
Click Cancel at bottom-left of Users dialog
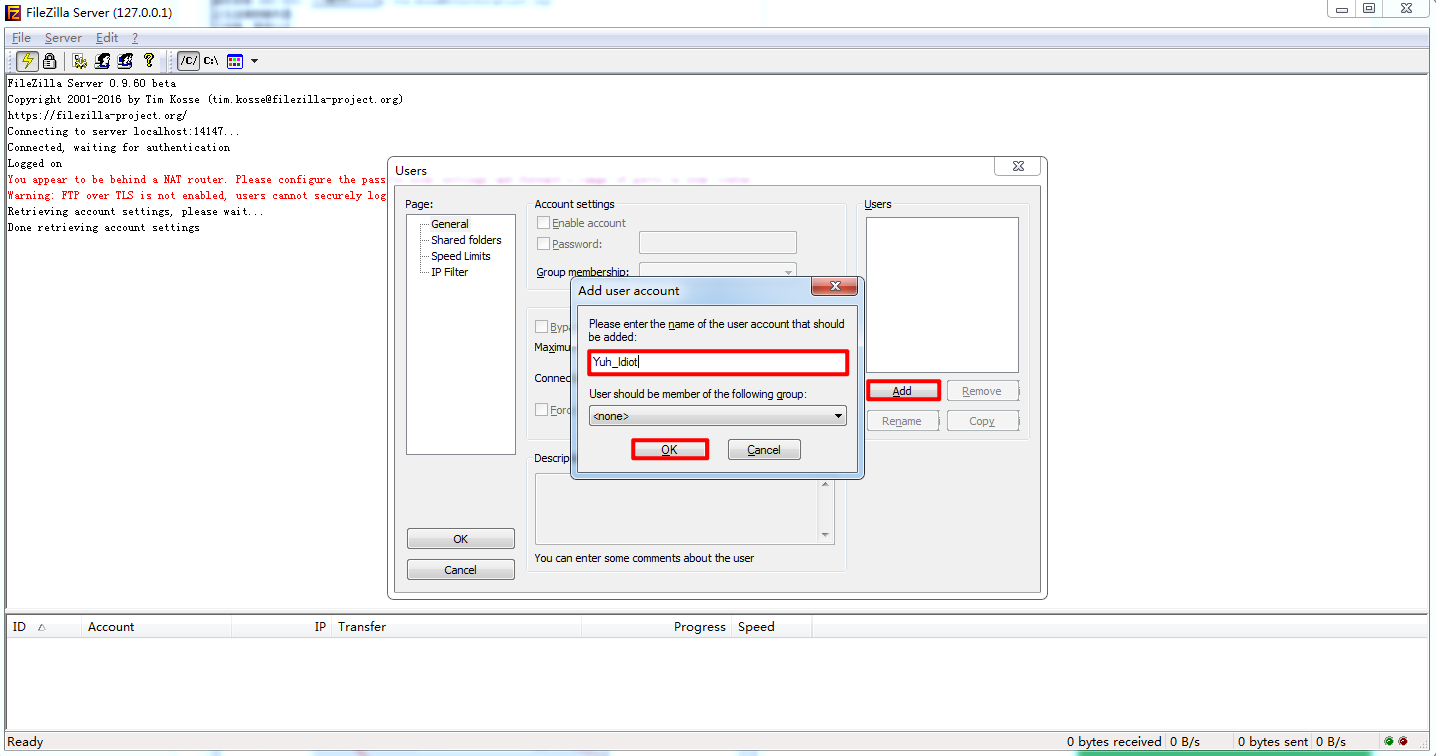[x=460, y=570]
